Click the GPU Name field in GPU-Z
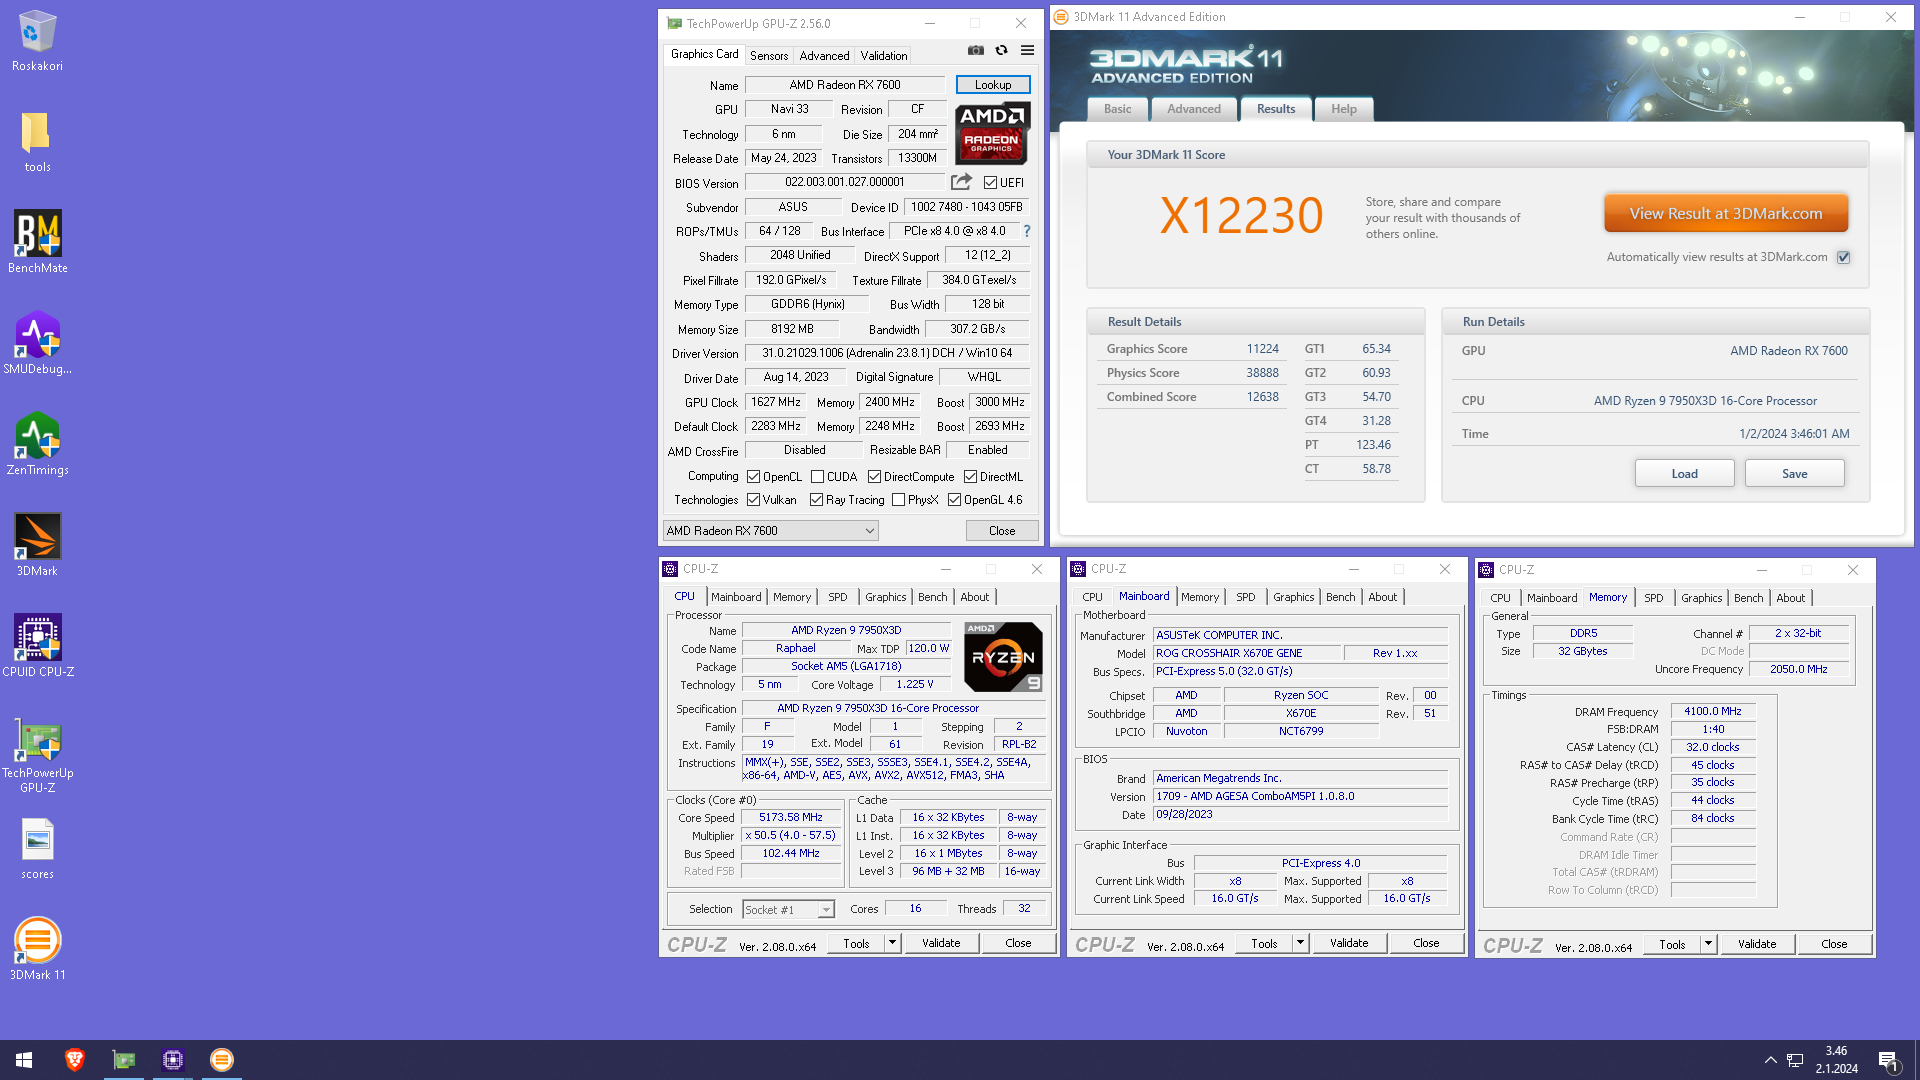The height and width of the screenshot is (1080, 1920). coord(844,85)
